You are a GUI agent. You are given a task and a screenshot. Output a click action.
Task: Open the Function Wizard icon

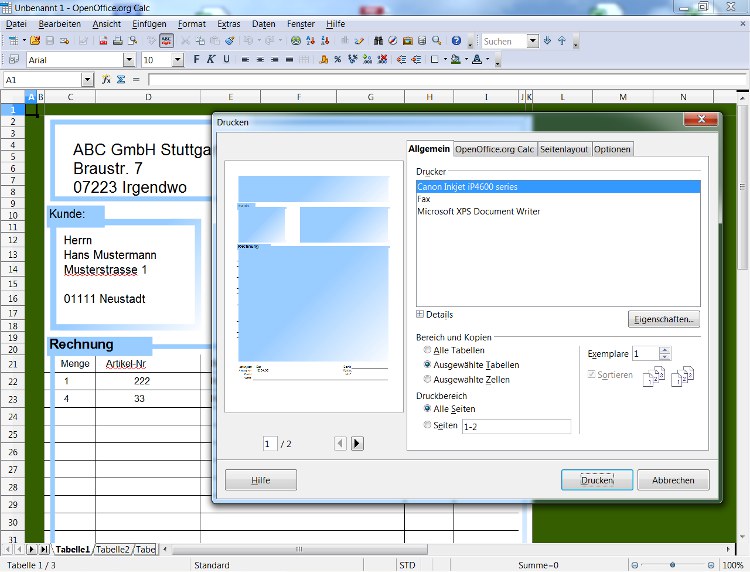[106, 79]
